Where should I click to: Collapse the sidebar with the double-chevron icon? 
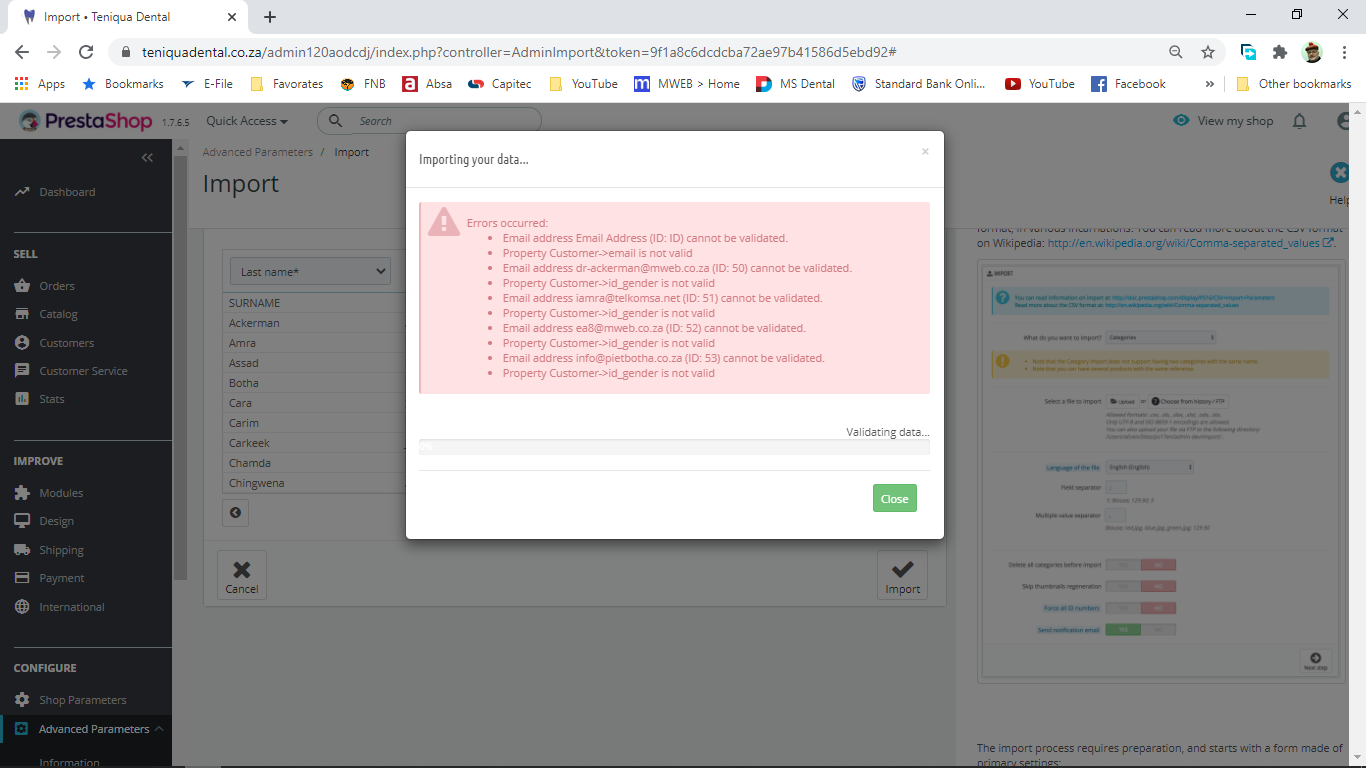[x=148, y=158]
